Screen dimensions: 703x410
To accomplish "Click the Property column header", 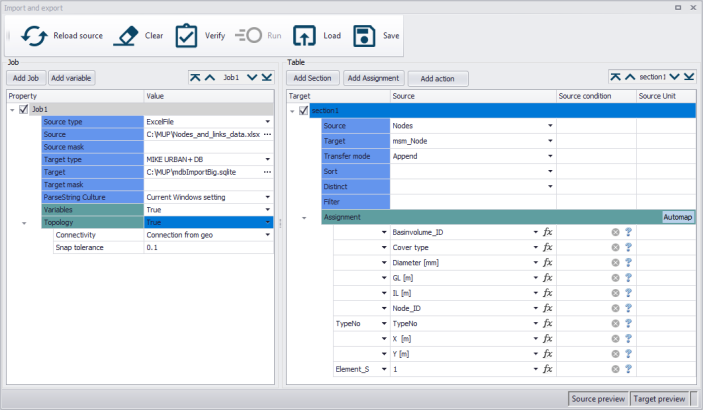I will (75, 96).
